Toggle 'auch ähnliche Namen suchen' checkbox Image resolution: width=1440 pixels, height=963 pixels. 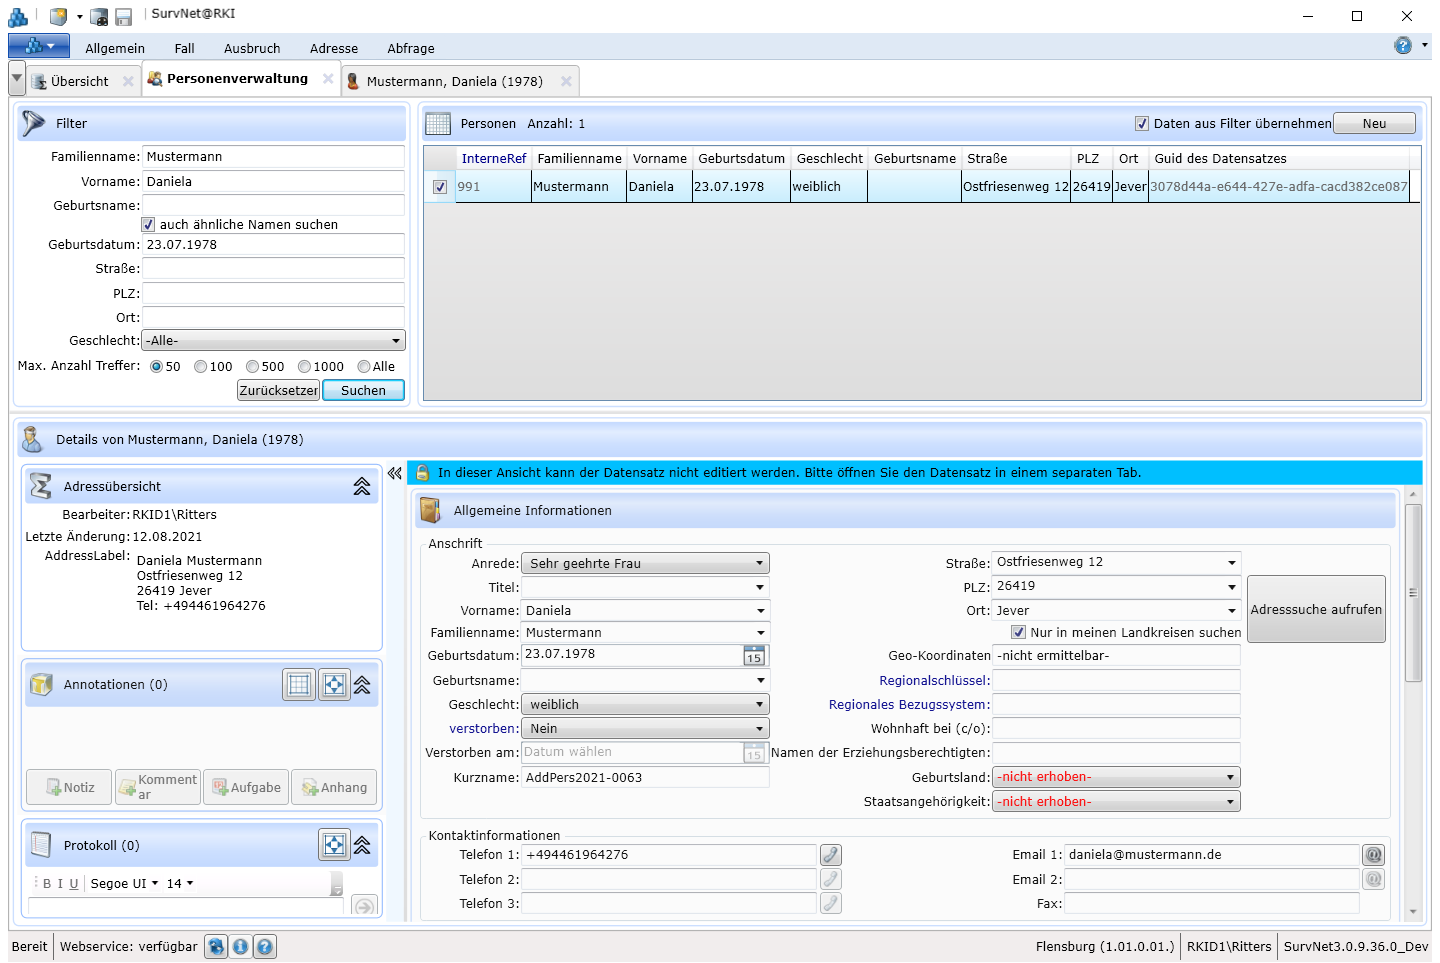click(149, 225)
